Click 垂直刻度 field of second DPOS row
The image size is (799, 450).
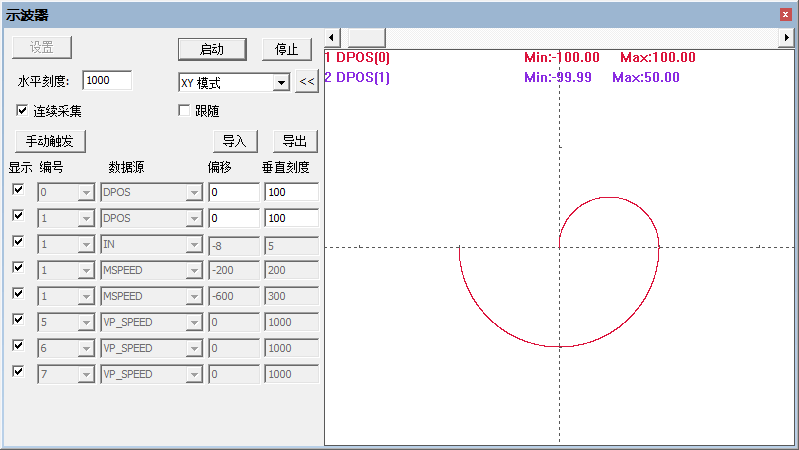click(291, 218)
